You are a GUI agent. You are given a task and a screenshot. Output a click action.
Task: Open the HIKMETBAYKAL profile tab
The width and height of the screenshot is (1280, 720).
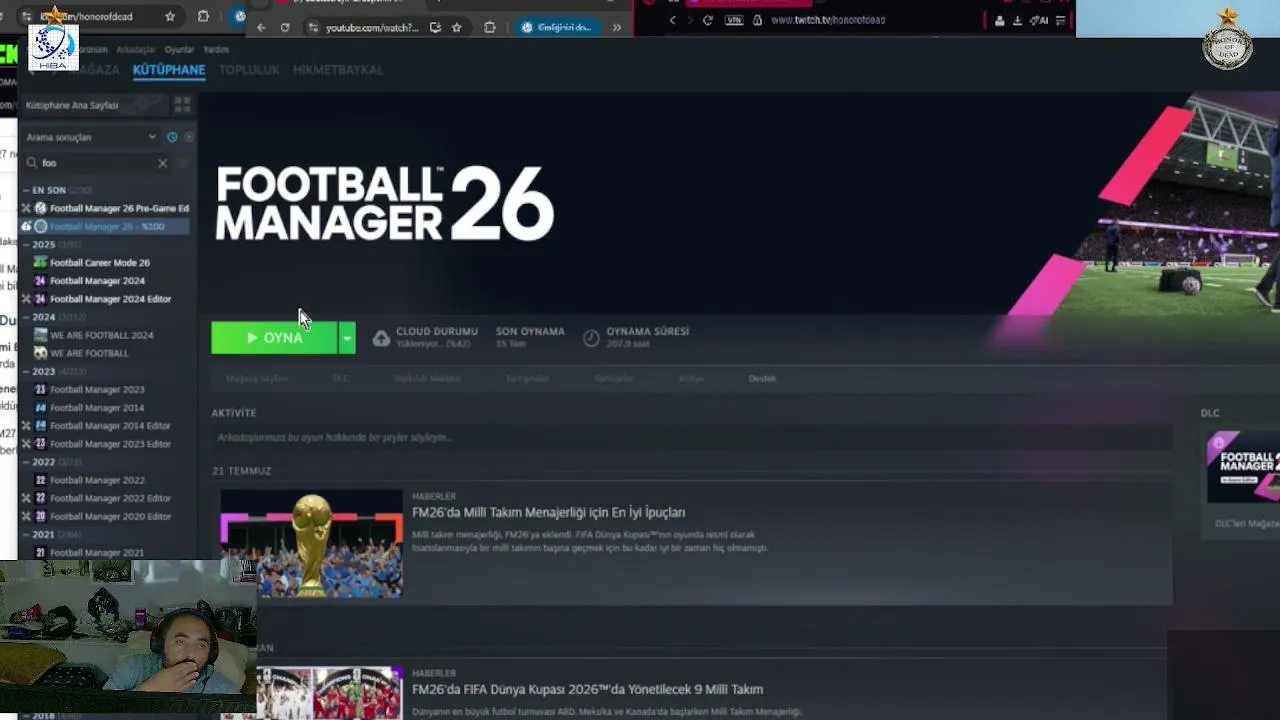[338, 70]
